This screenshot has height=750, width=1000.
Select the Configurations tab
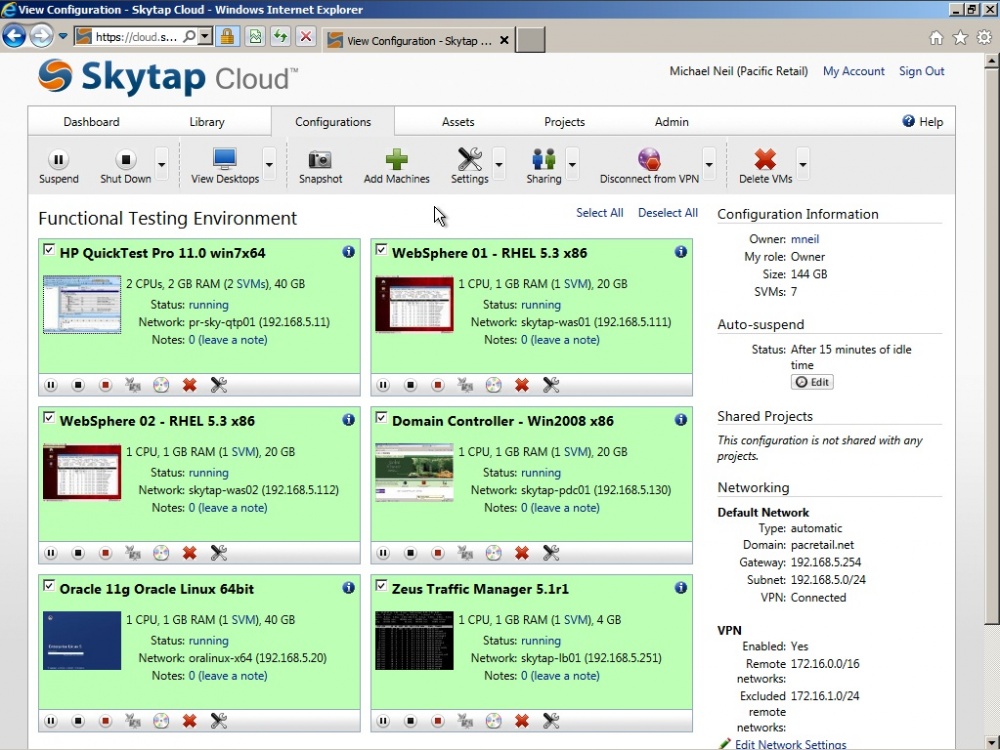(x=333, y=121)
